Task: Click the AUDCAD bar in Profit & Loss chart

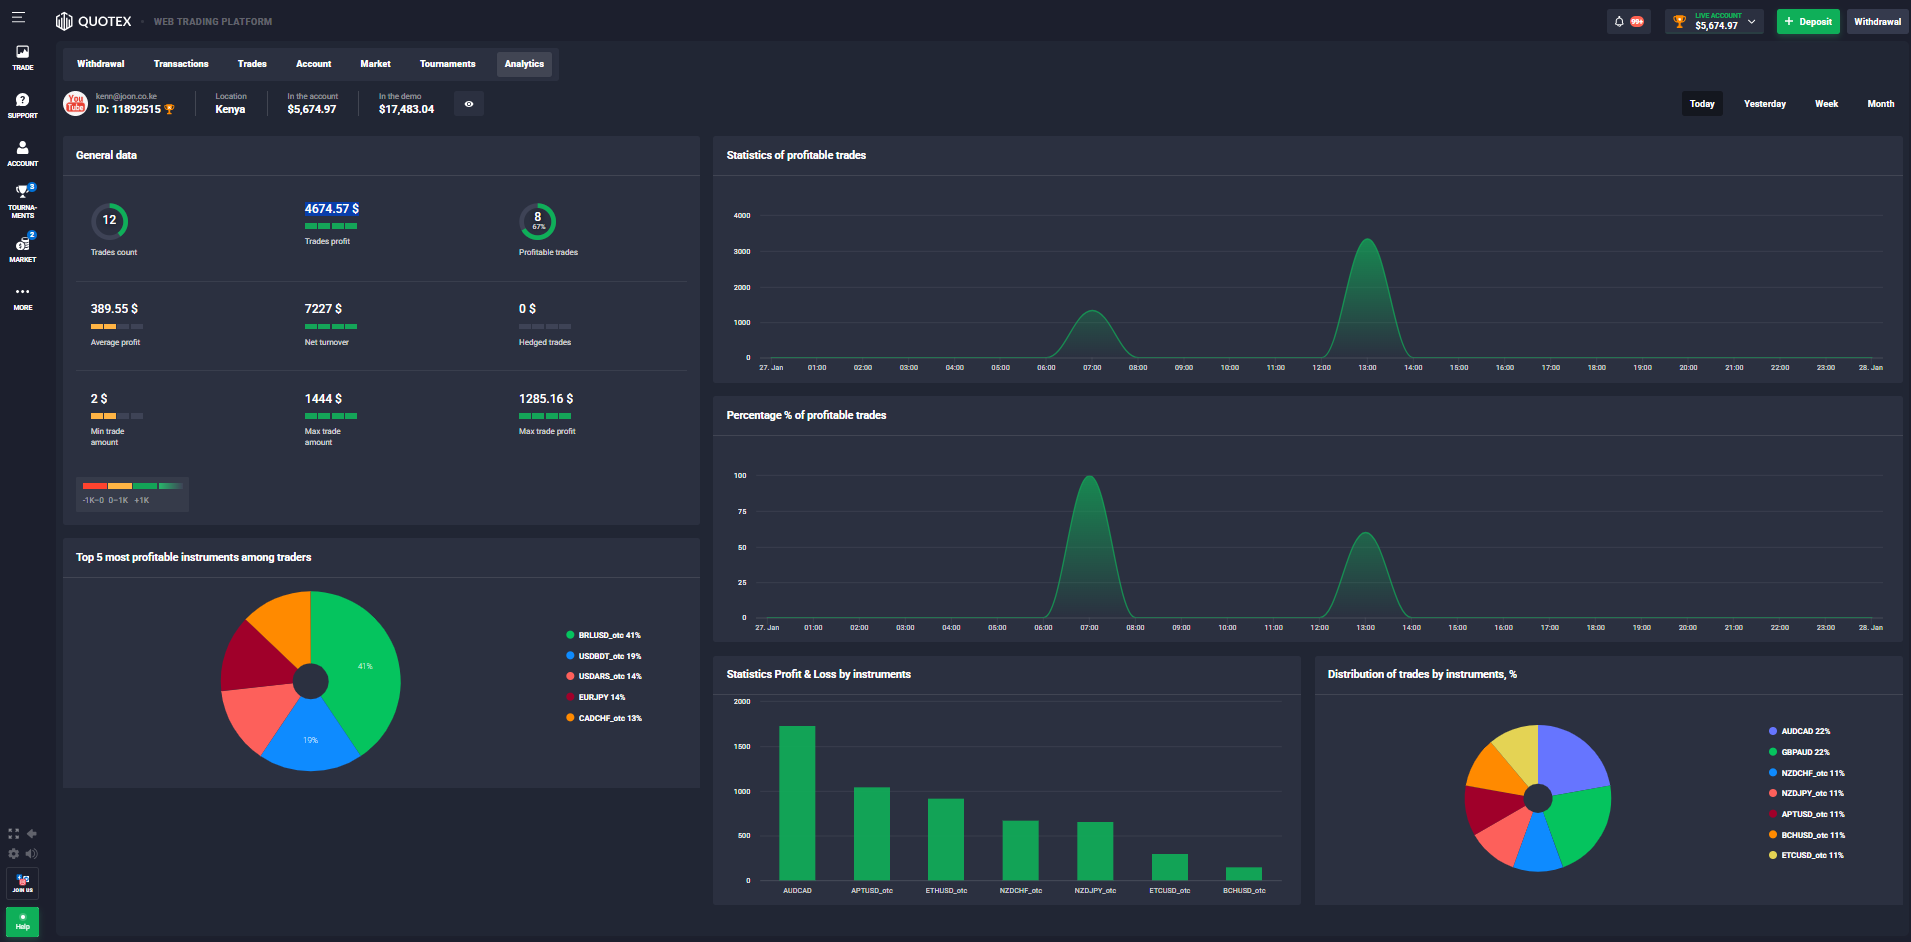Action: 797,803
